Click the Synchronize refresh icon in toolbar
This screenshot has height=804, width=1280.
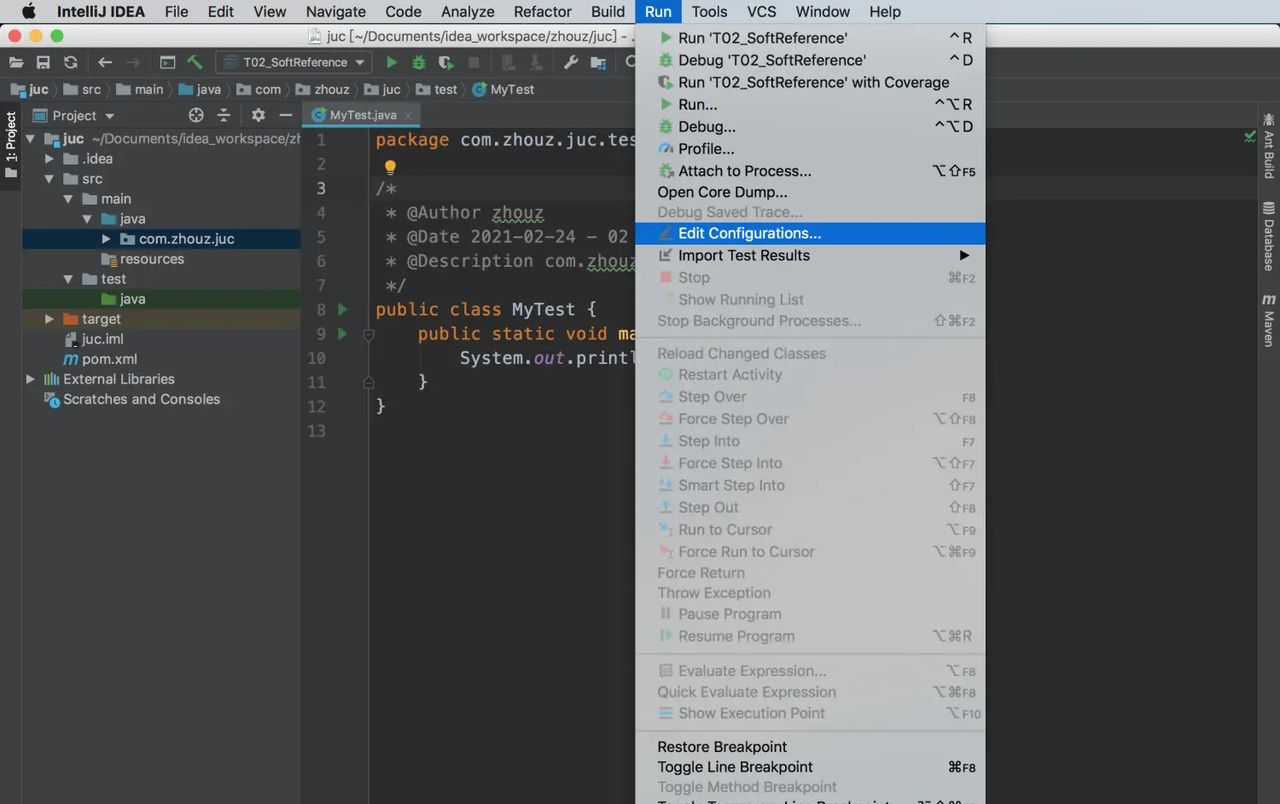pos(70,62)
